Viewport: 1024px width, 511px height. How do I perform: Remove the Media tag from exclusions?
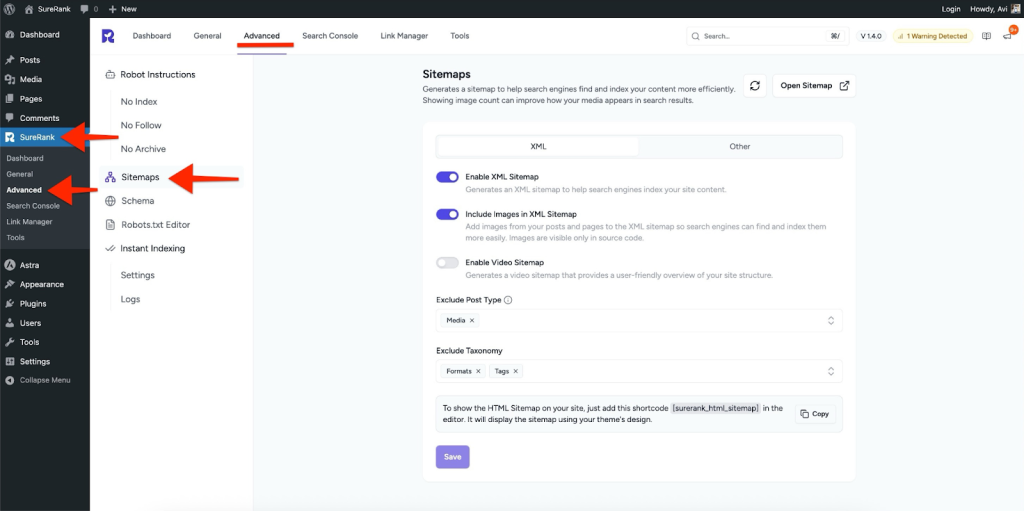pyautogui.click(x=473, y=320)
